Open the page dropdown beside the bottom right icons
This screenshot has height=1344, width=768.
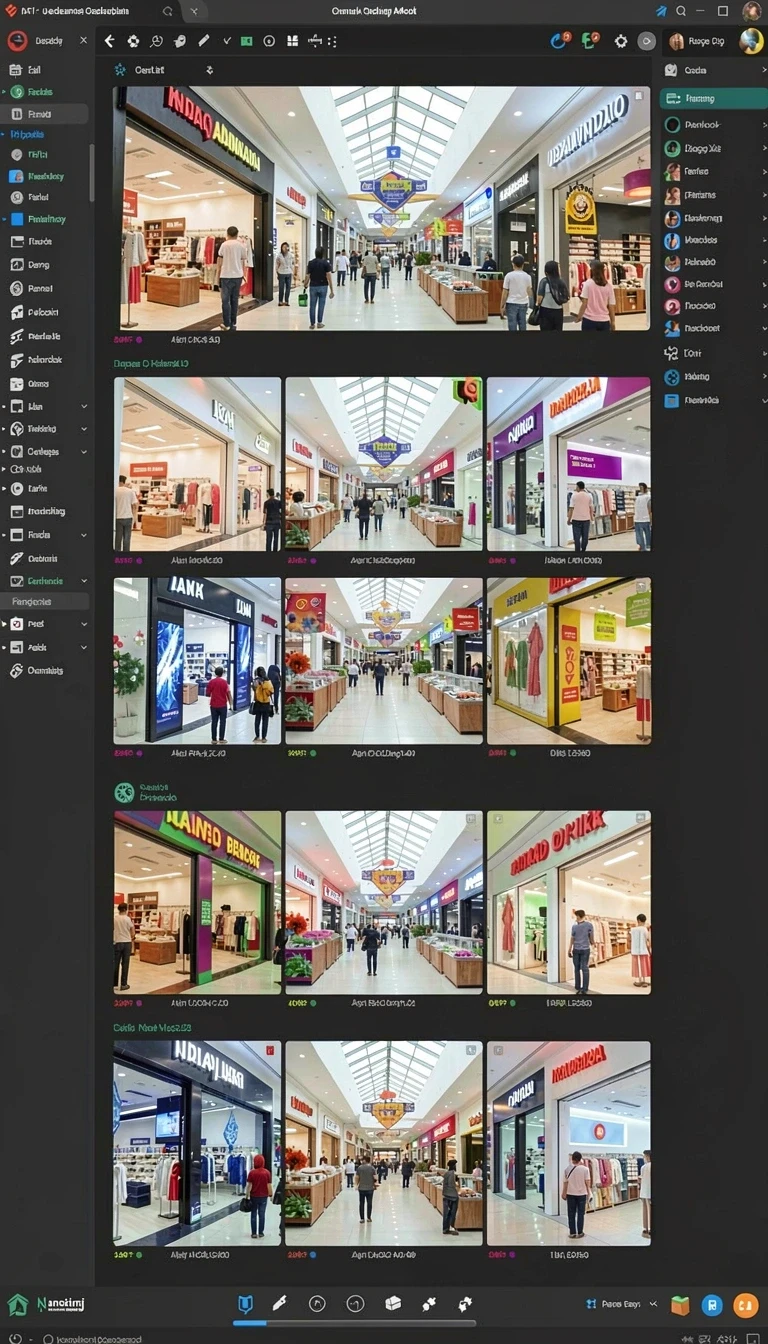point(654,1304)
